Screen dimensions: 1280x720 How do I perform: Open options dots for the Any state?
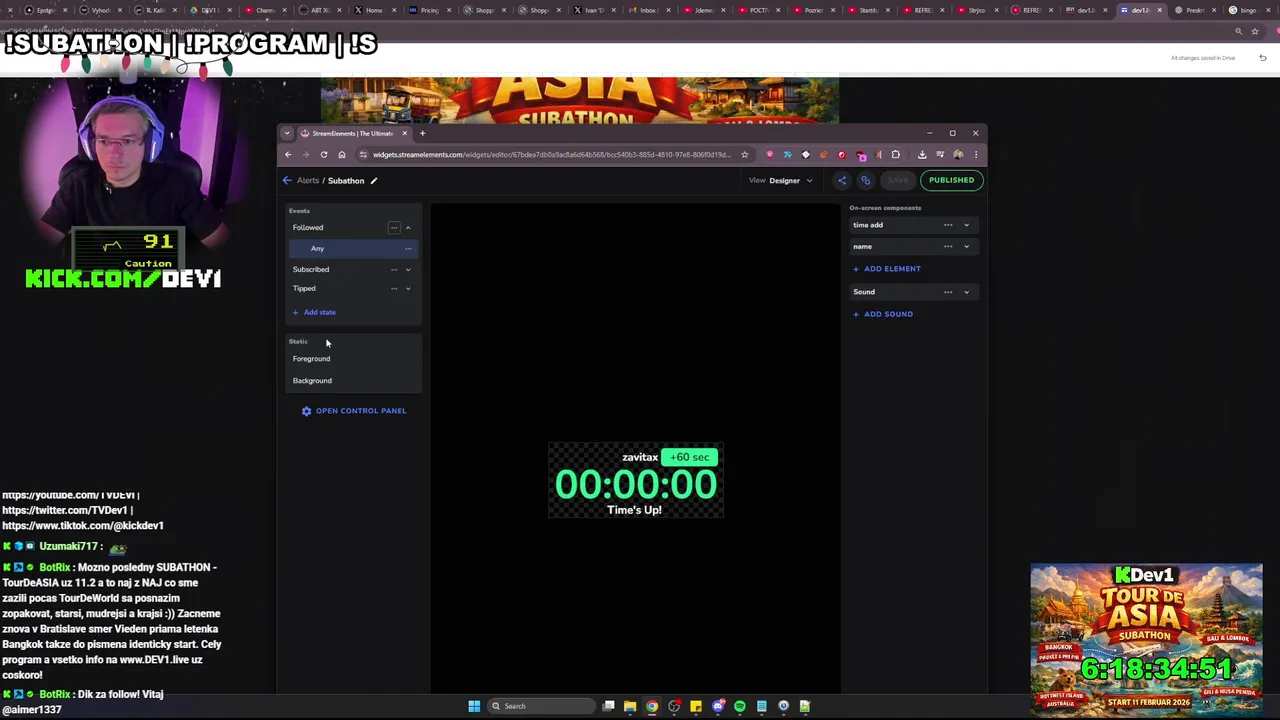coord(408,249)
